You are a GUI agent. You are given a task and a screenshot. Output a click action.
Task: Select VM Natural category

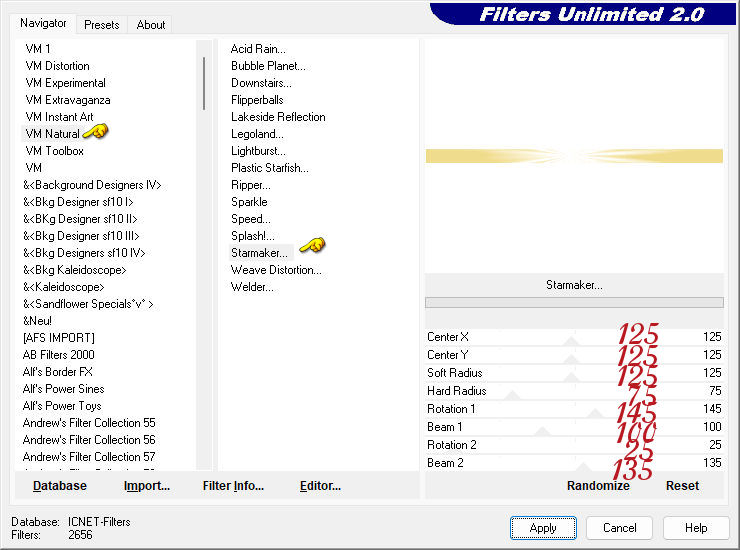coord(52,134)
